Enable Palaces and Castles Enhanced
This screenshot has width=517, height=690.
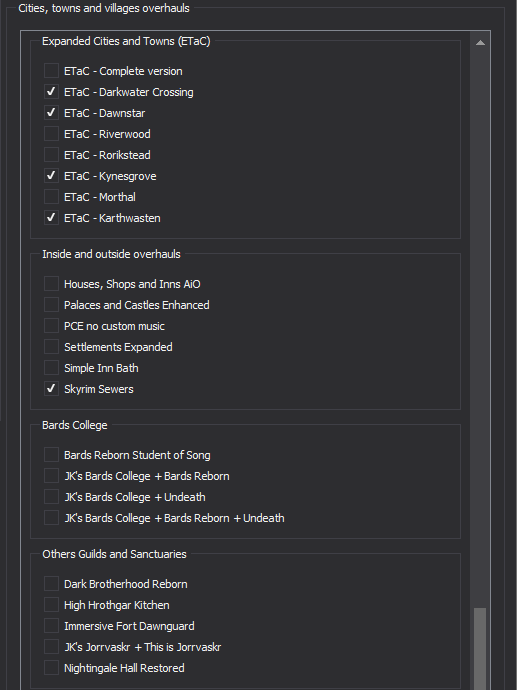(x=51, y=305)
